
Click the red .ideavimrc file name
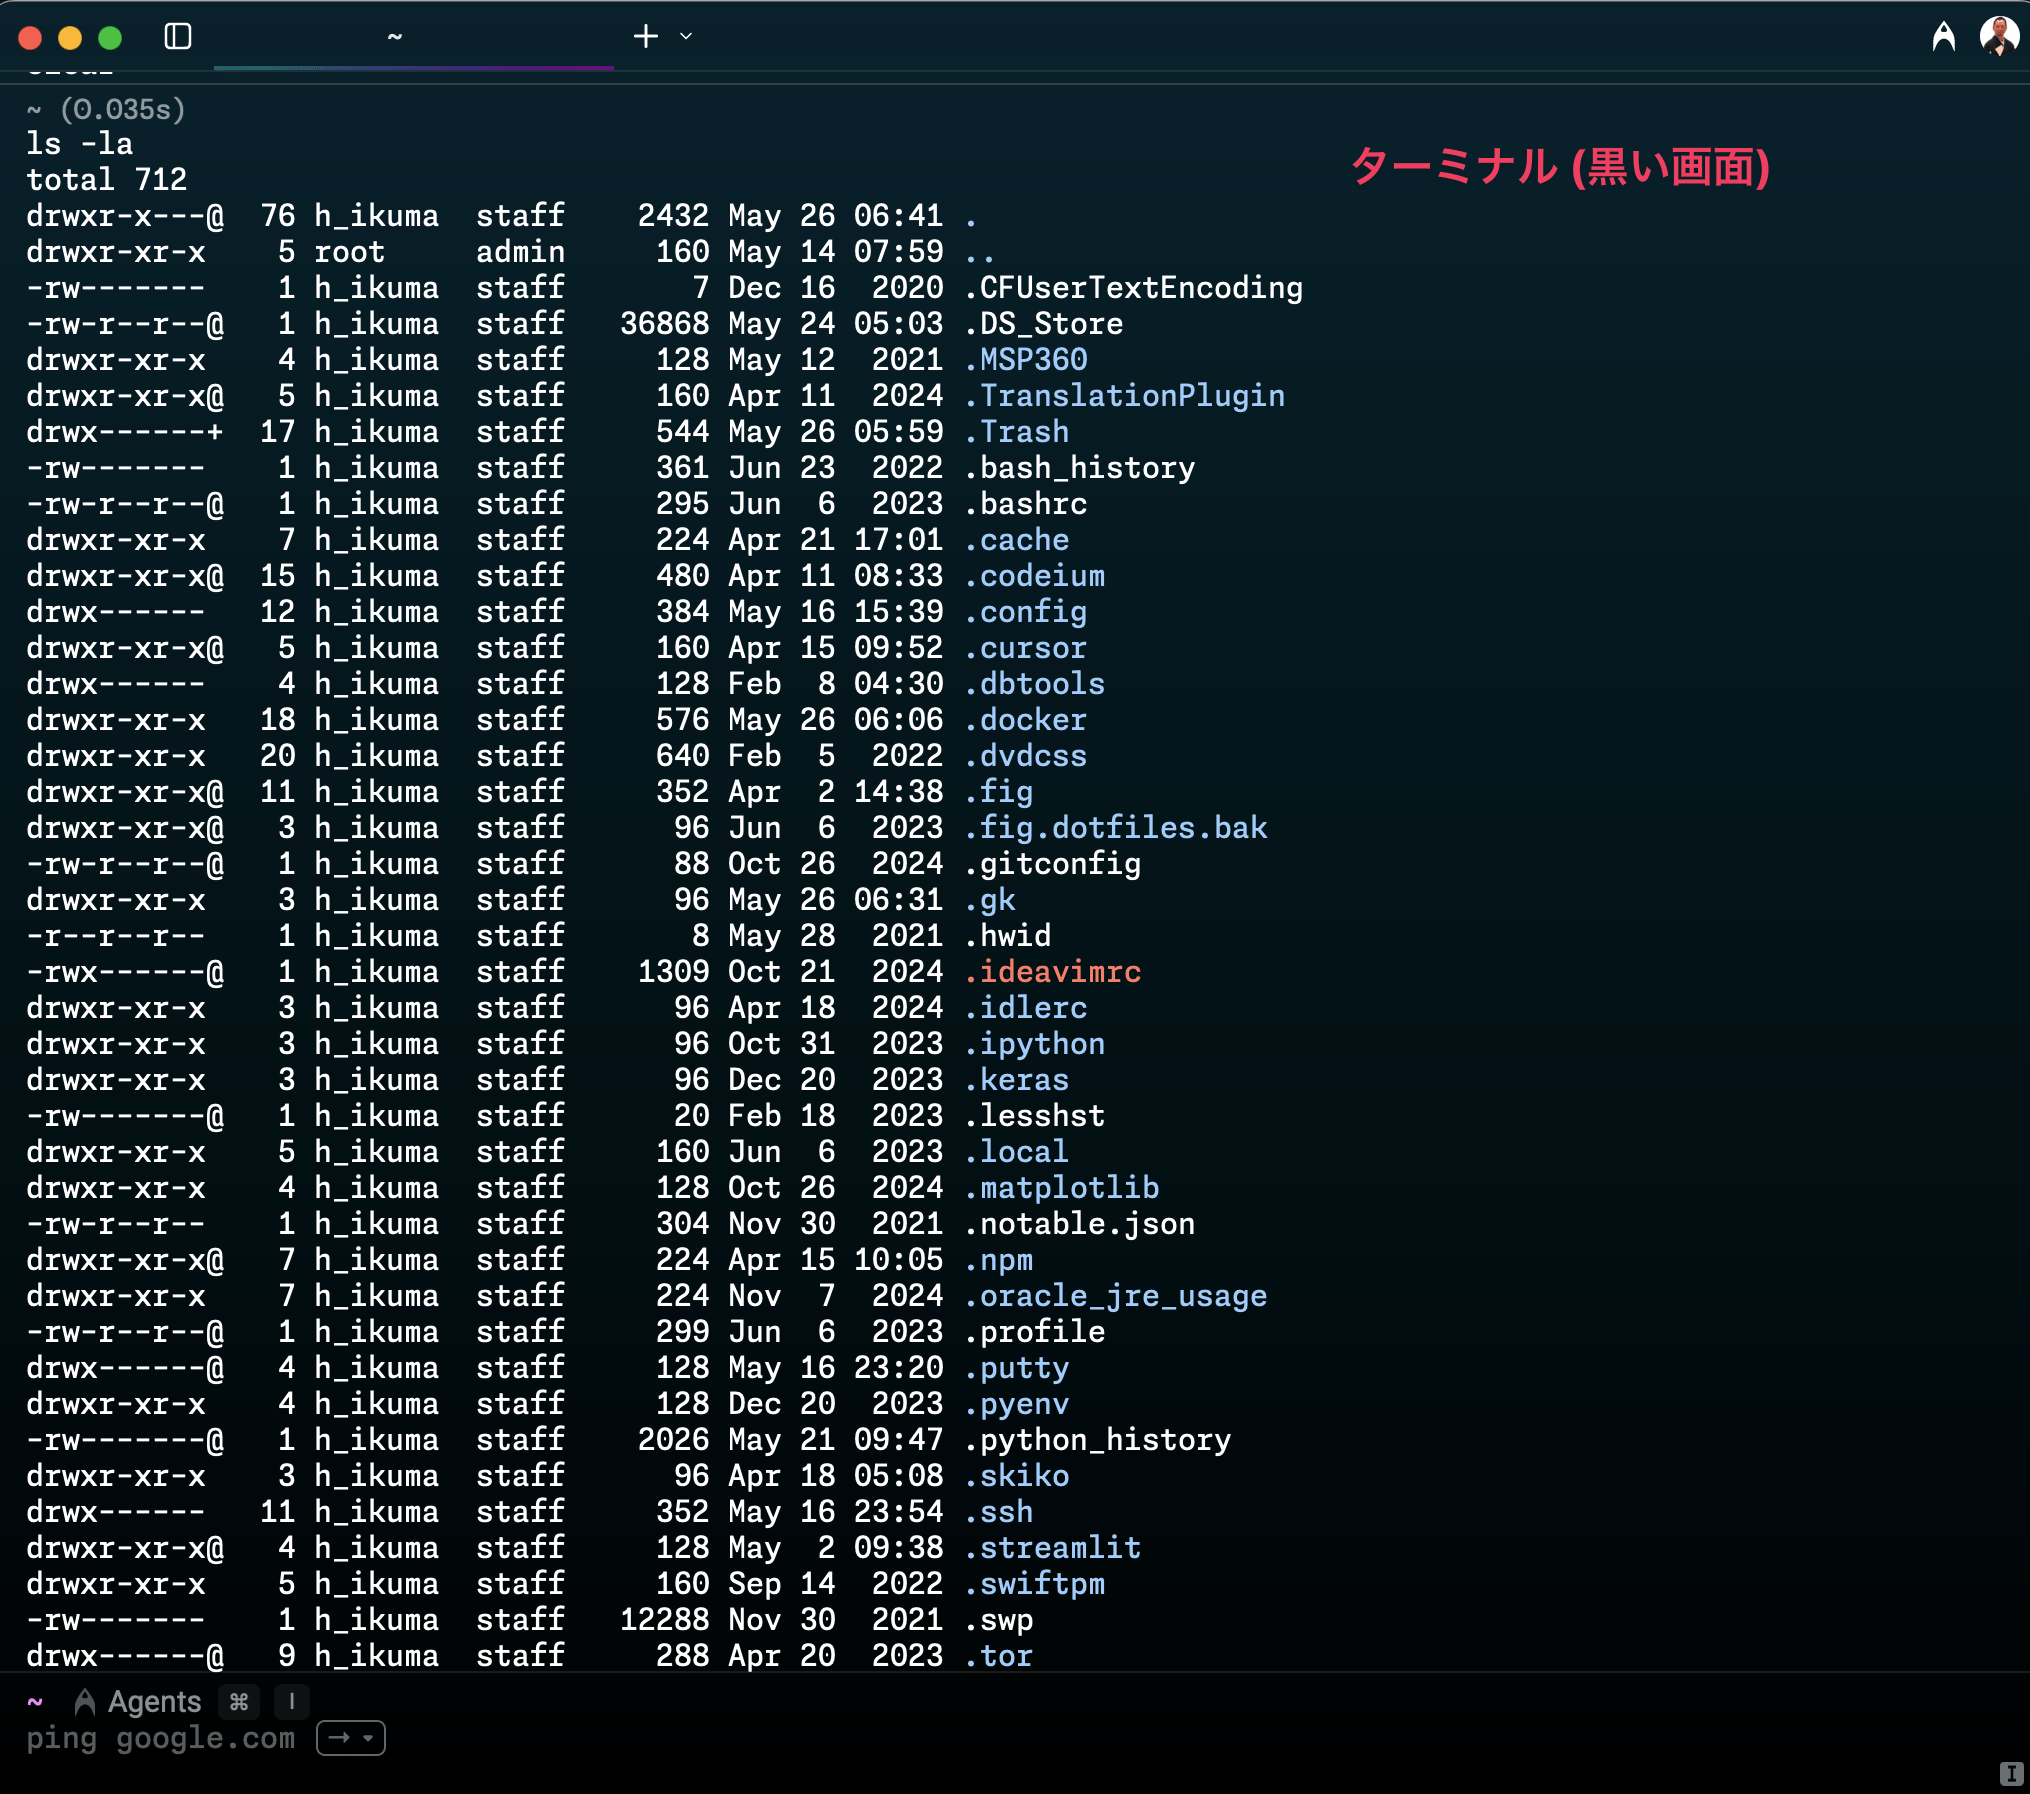(1052, 972)
